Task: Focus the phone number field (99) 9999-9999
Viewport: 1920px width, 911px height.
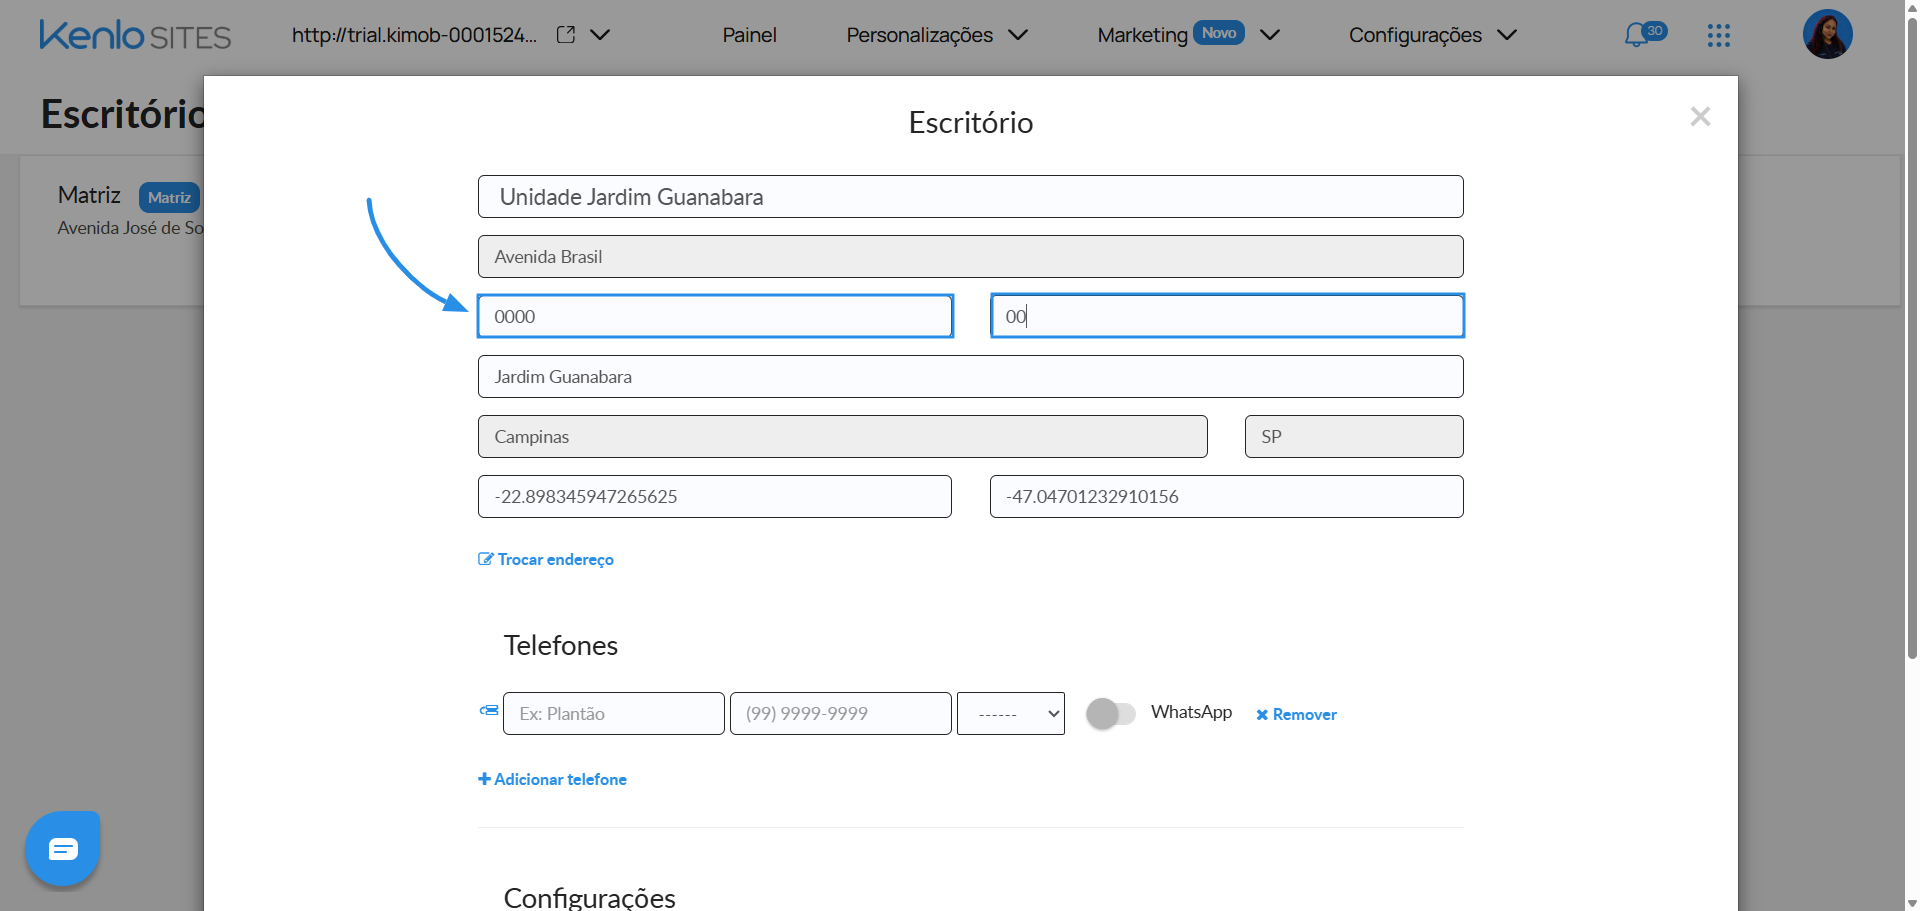Action: tap(840, 714)
